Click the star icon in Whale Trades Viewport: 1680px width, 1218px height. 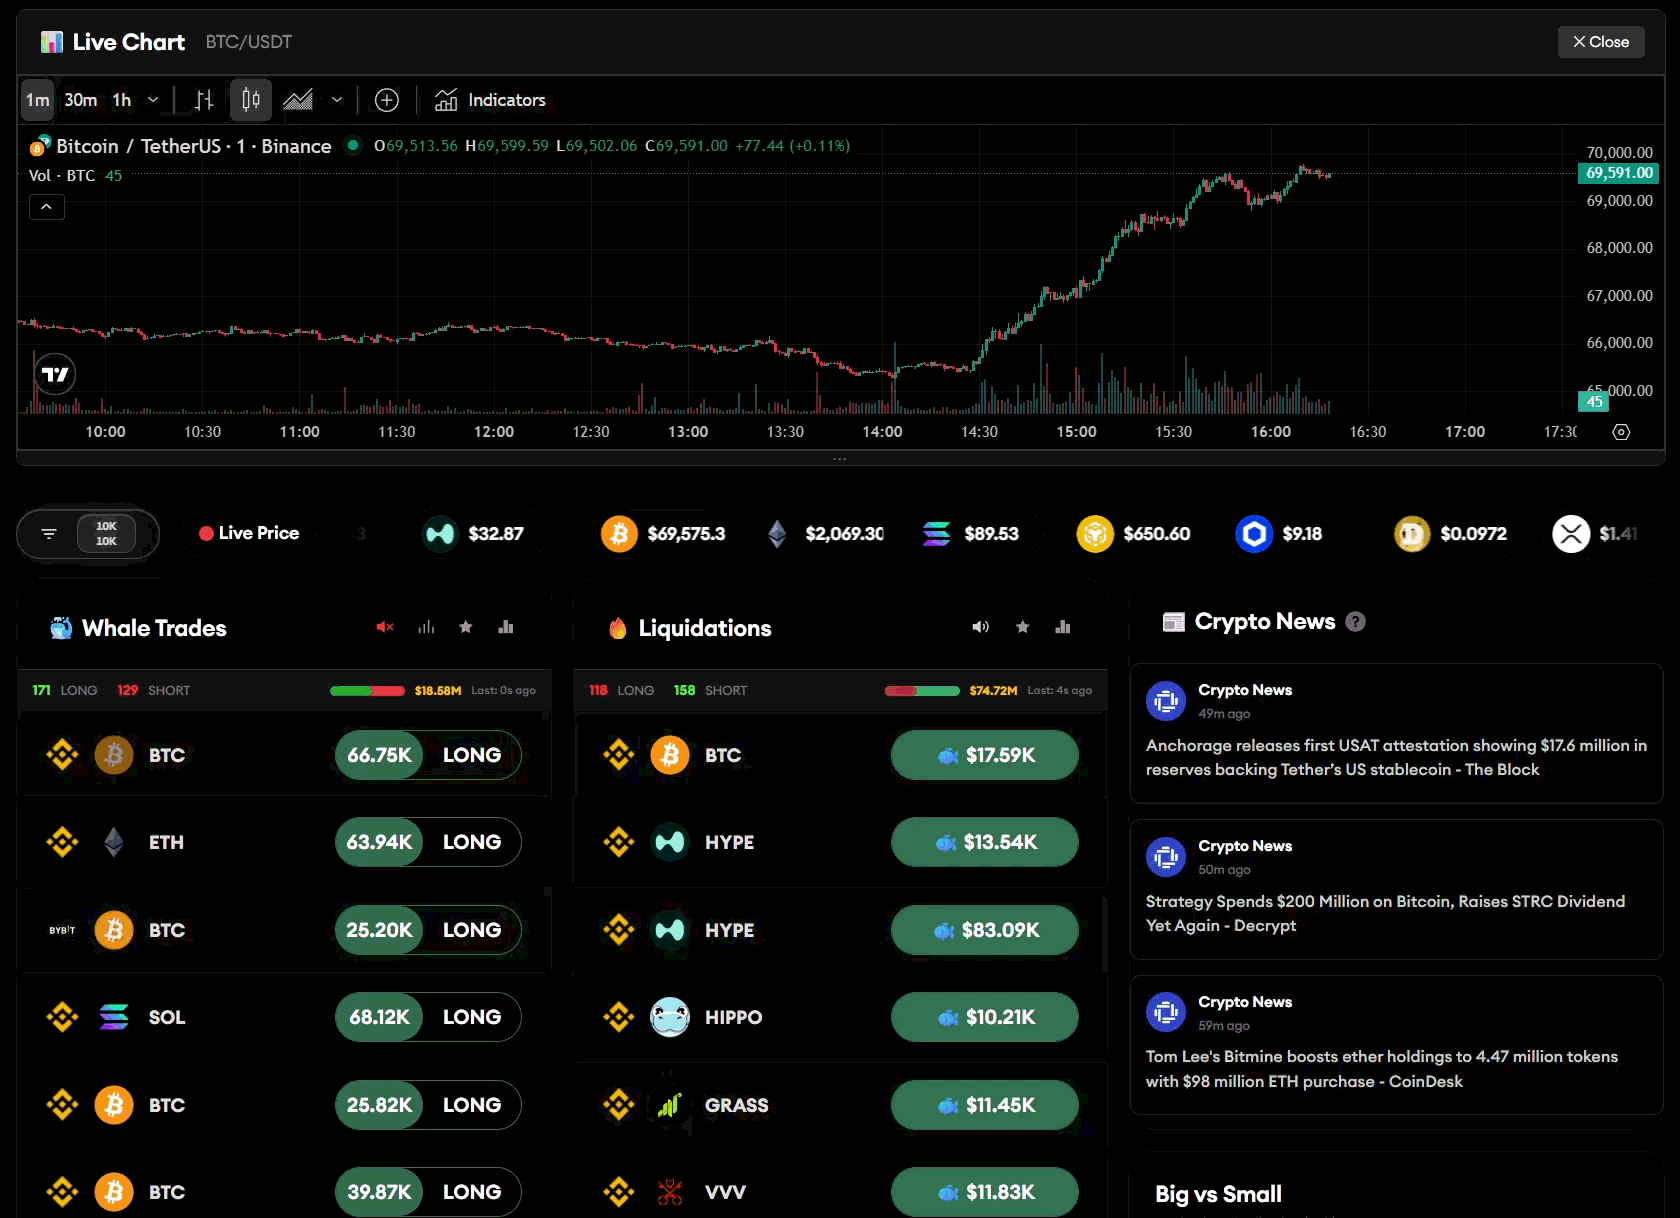(465, 627)
